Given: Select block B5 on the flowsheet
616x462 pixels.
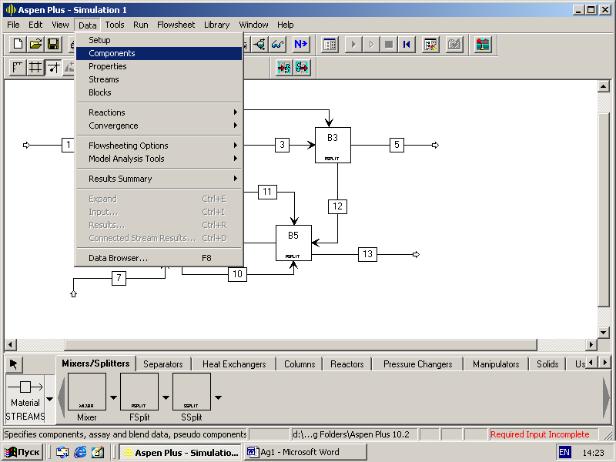Looking at the screenshot, I should [x=293, y=242].
